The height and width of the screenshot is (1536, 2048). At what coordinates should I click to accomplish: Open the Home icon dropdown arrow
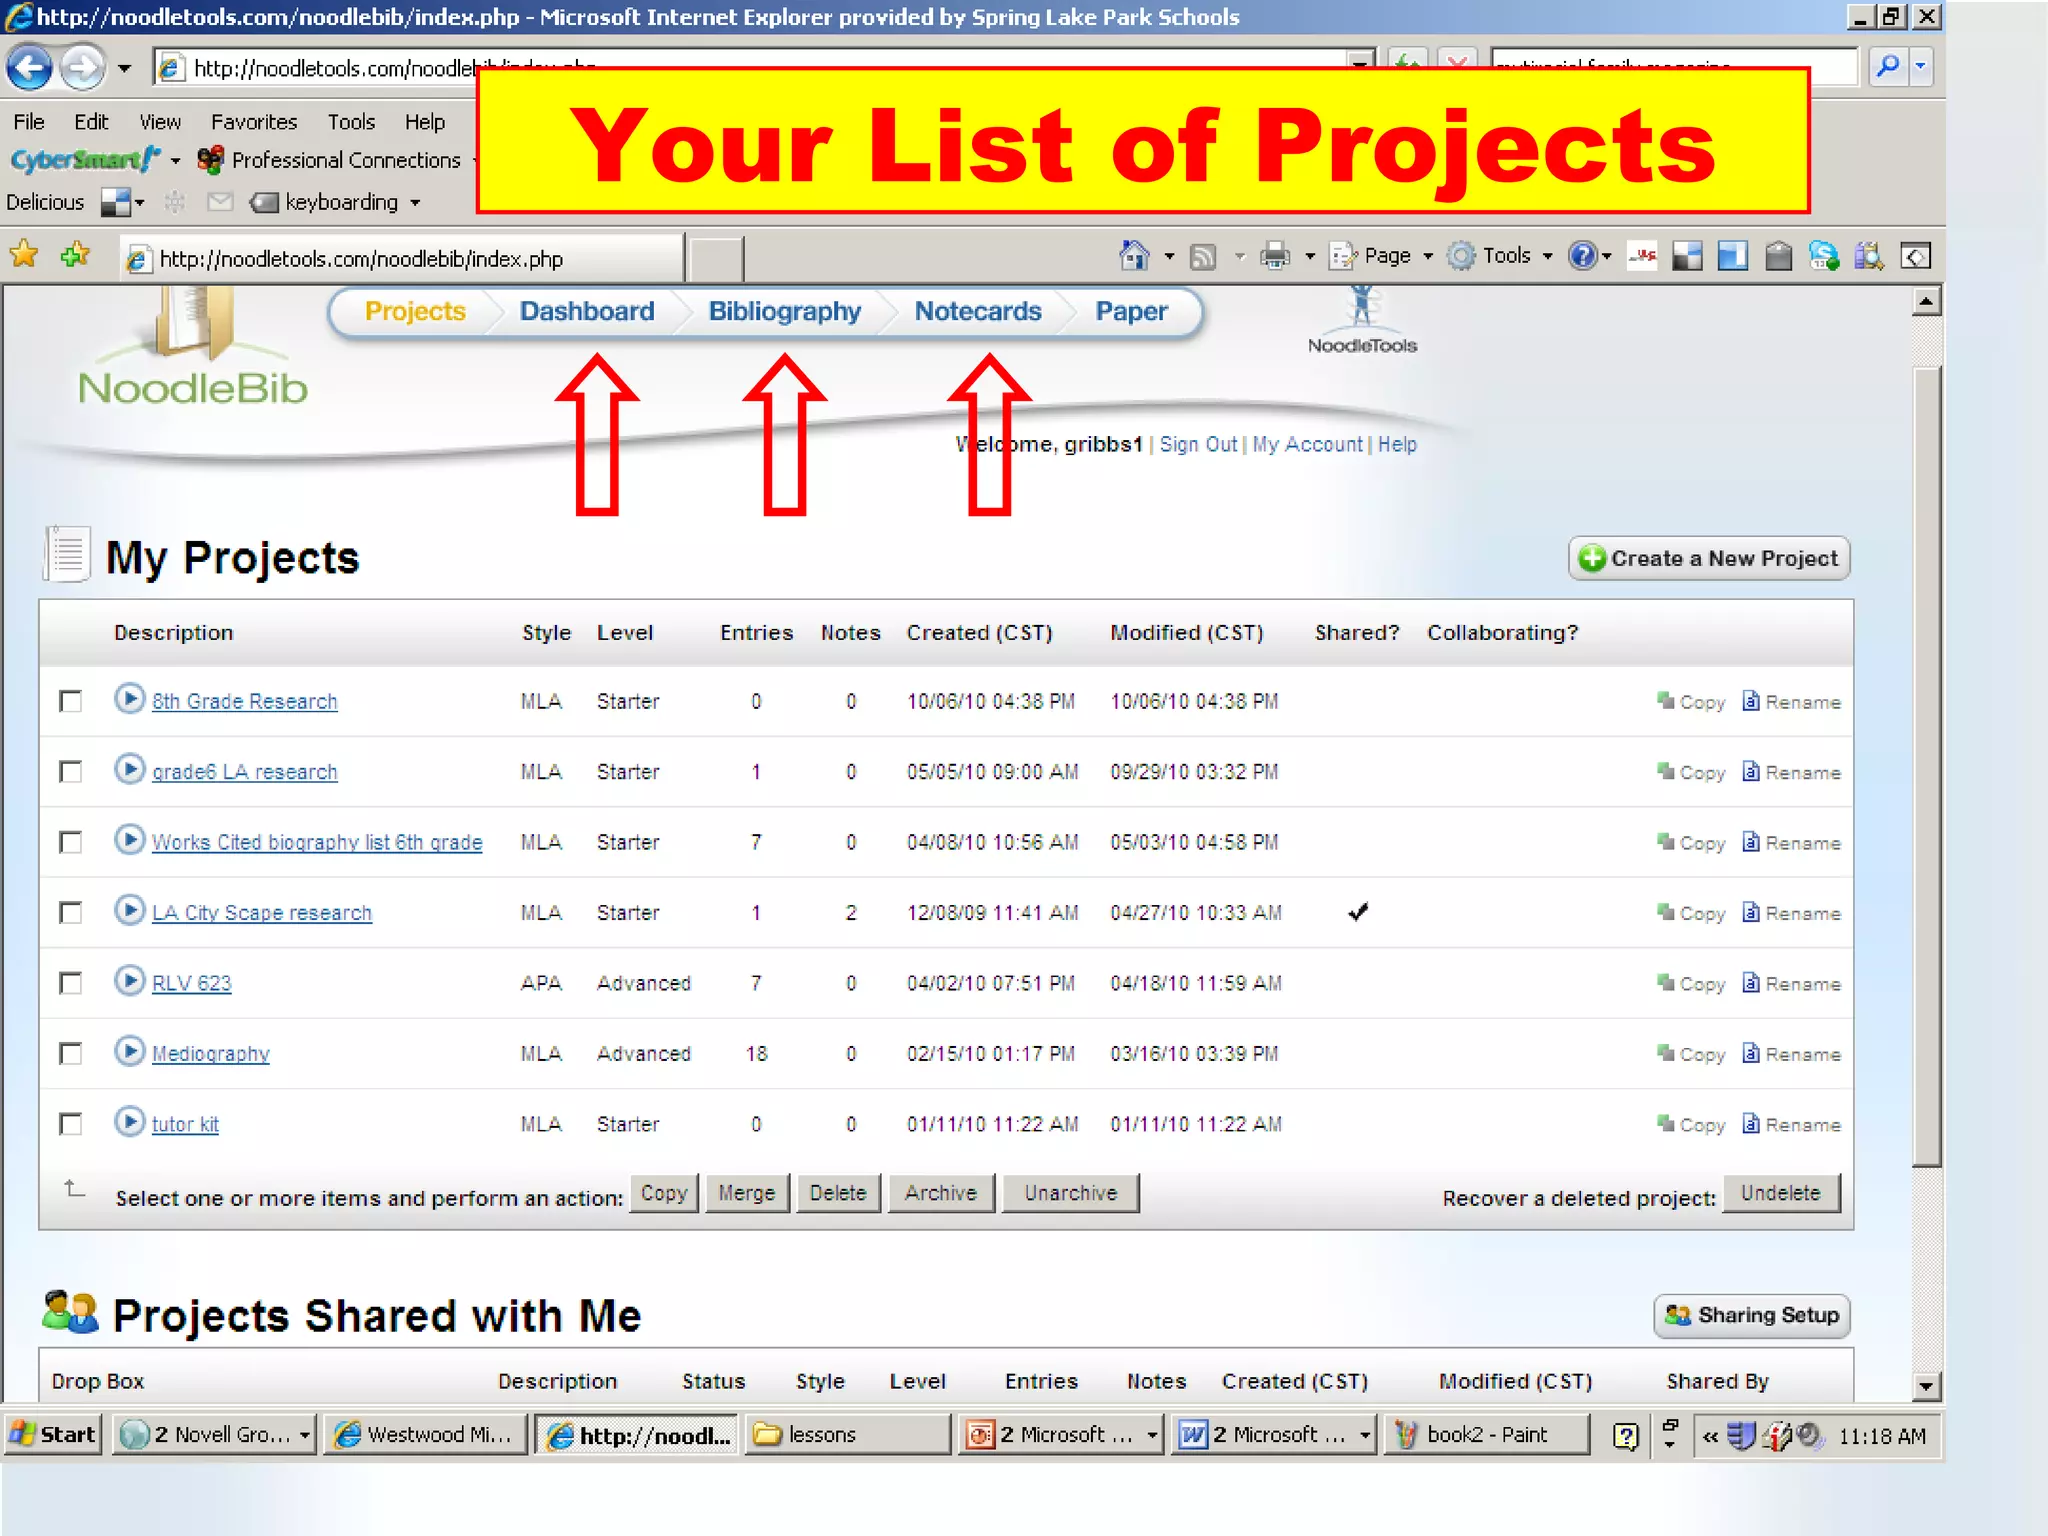(x=1169, y=257)
